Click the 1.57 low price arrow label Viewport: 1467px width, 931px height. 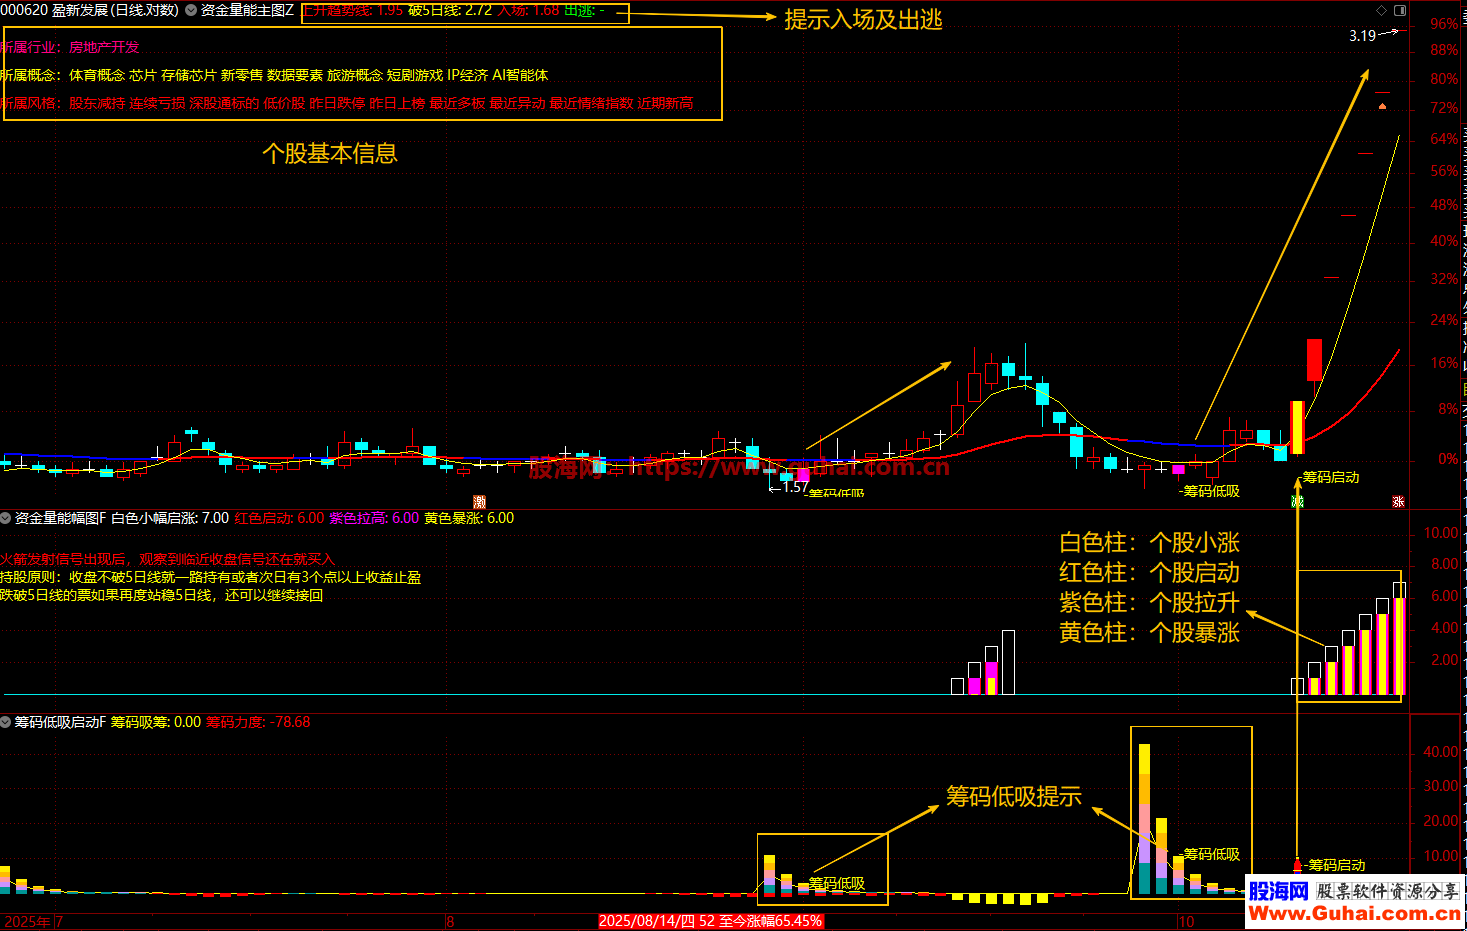(793, 487)
